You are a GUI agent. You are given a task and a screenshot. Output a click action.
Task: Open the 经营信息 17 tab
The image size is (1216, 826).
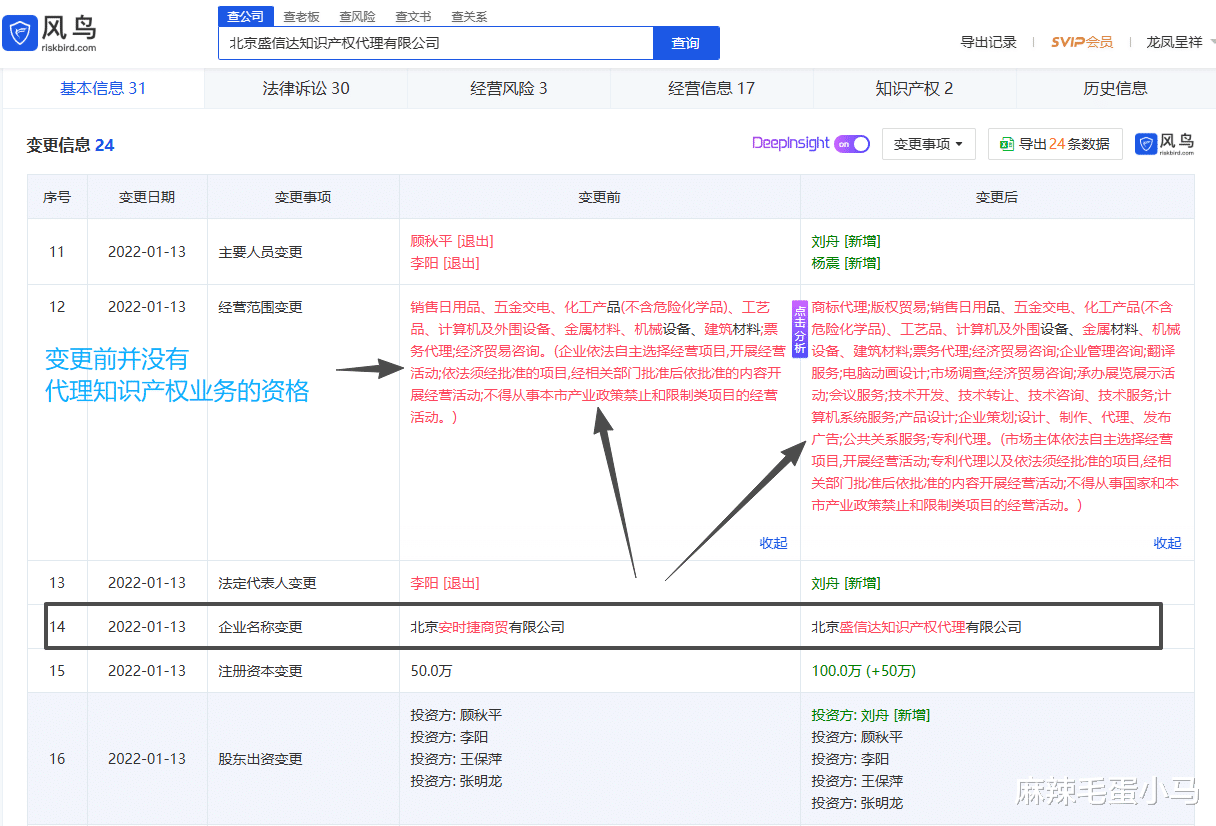pyautogui.click(x=711, y=88)
